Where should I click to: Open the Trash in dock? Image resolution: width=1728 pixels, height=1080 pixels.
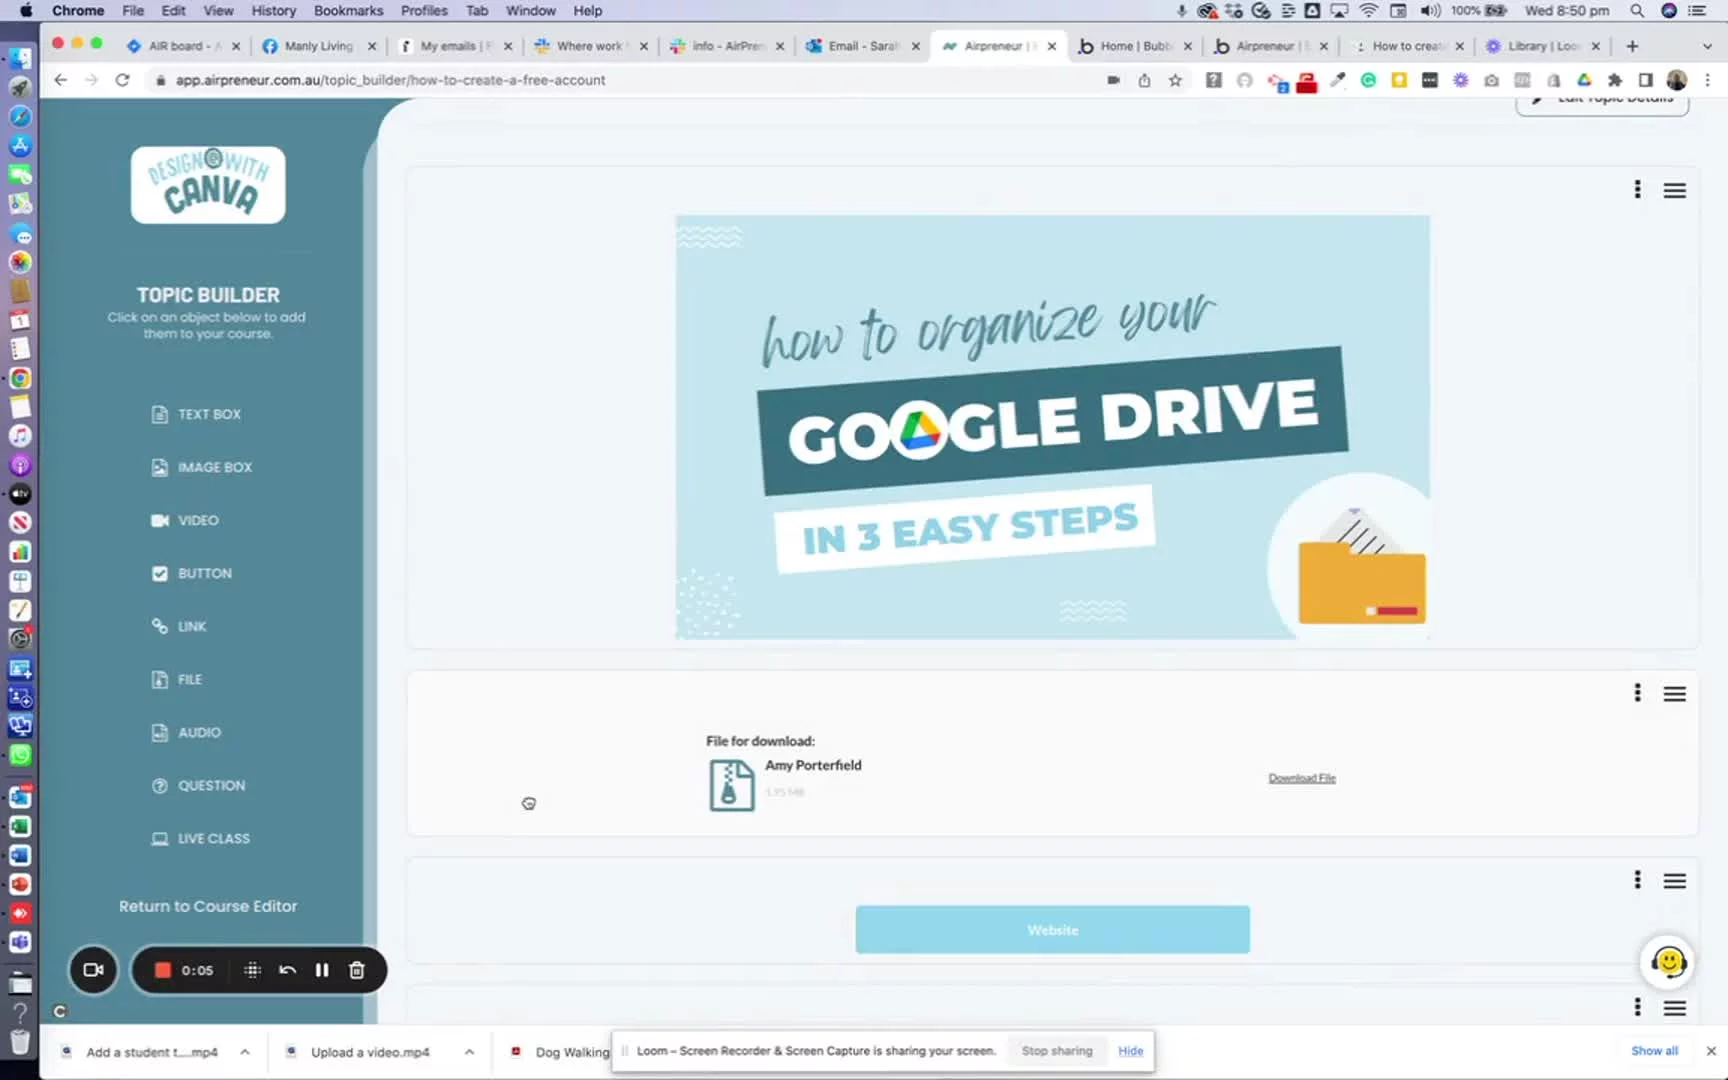pyautogui.click(x=20, y=1041)
